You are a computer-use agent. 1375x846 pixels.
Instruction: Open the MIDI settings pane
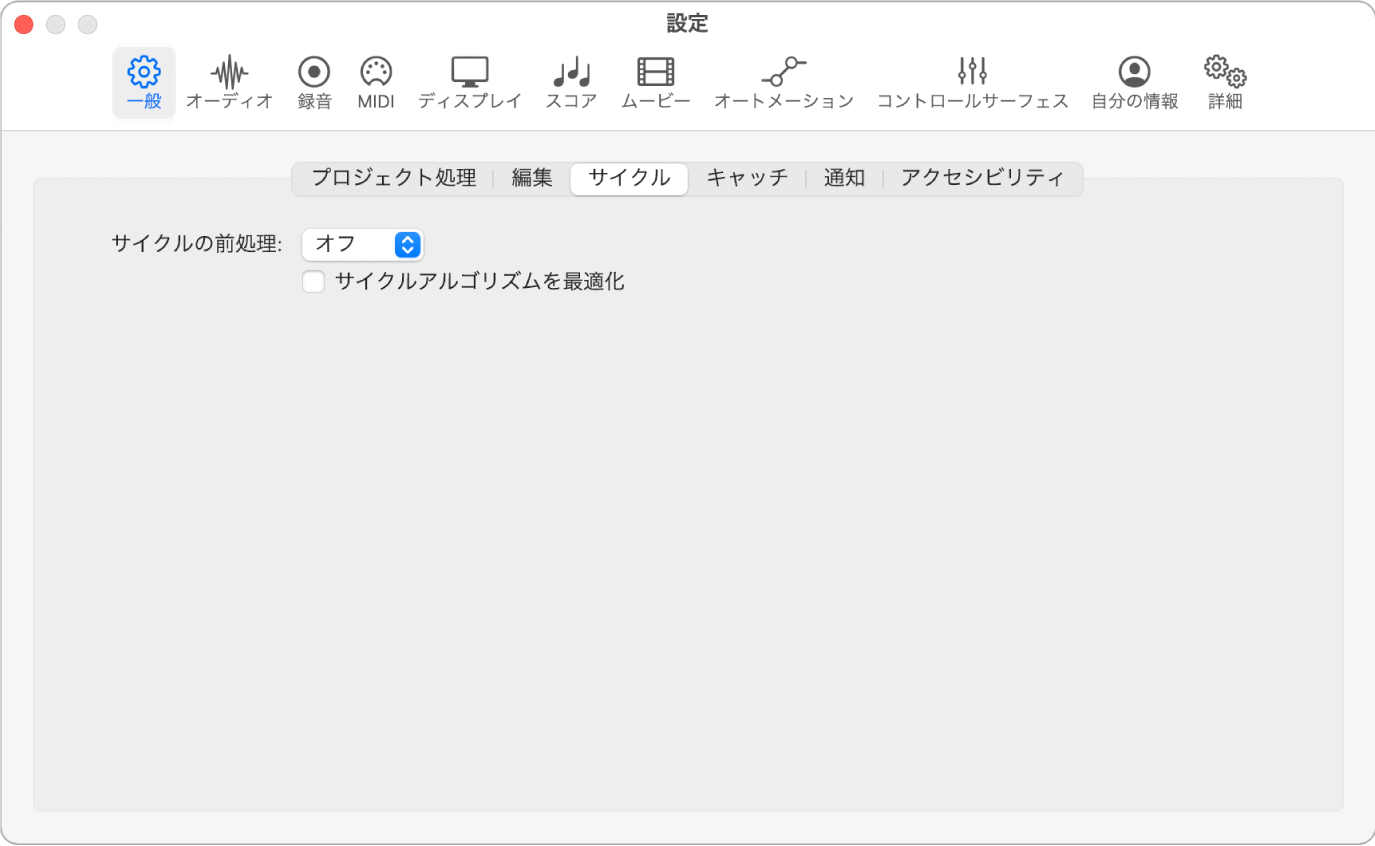(x=376, y=83)
